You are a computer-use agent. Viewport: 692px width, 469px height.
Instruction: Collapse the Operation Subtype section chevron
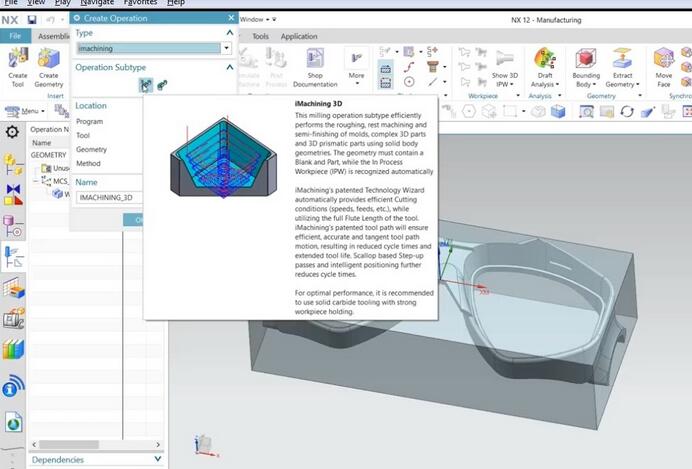point(229,67)
